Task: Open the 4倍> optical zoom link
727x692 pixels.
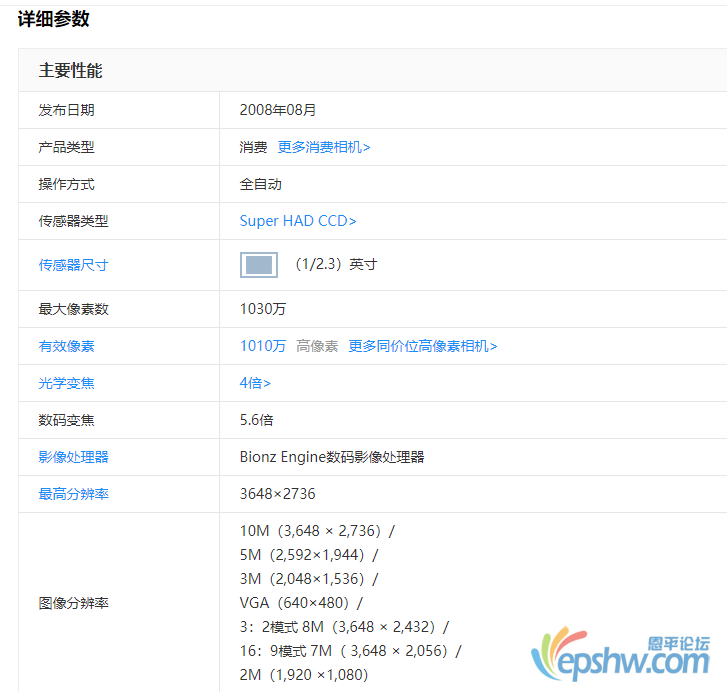Action: [x=255, y=383]
